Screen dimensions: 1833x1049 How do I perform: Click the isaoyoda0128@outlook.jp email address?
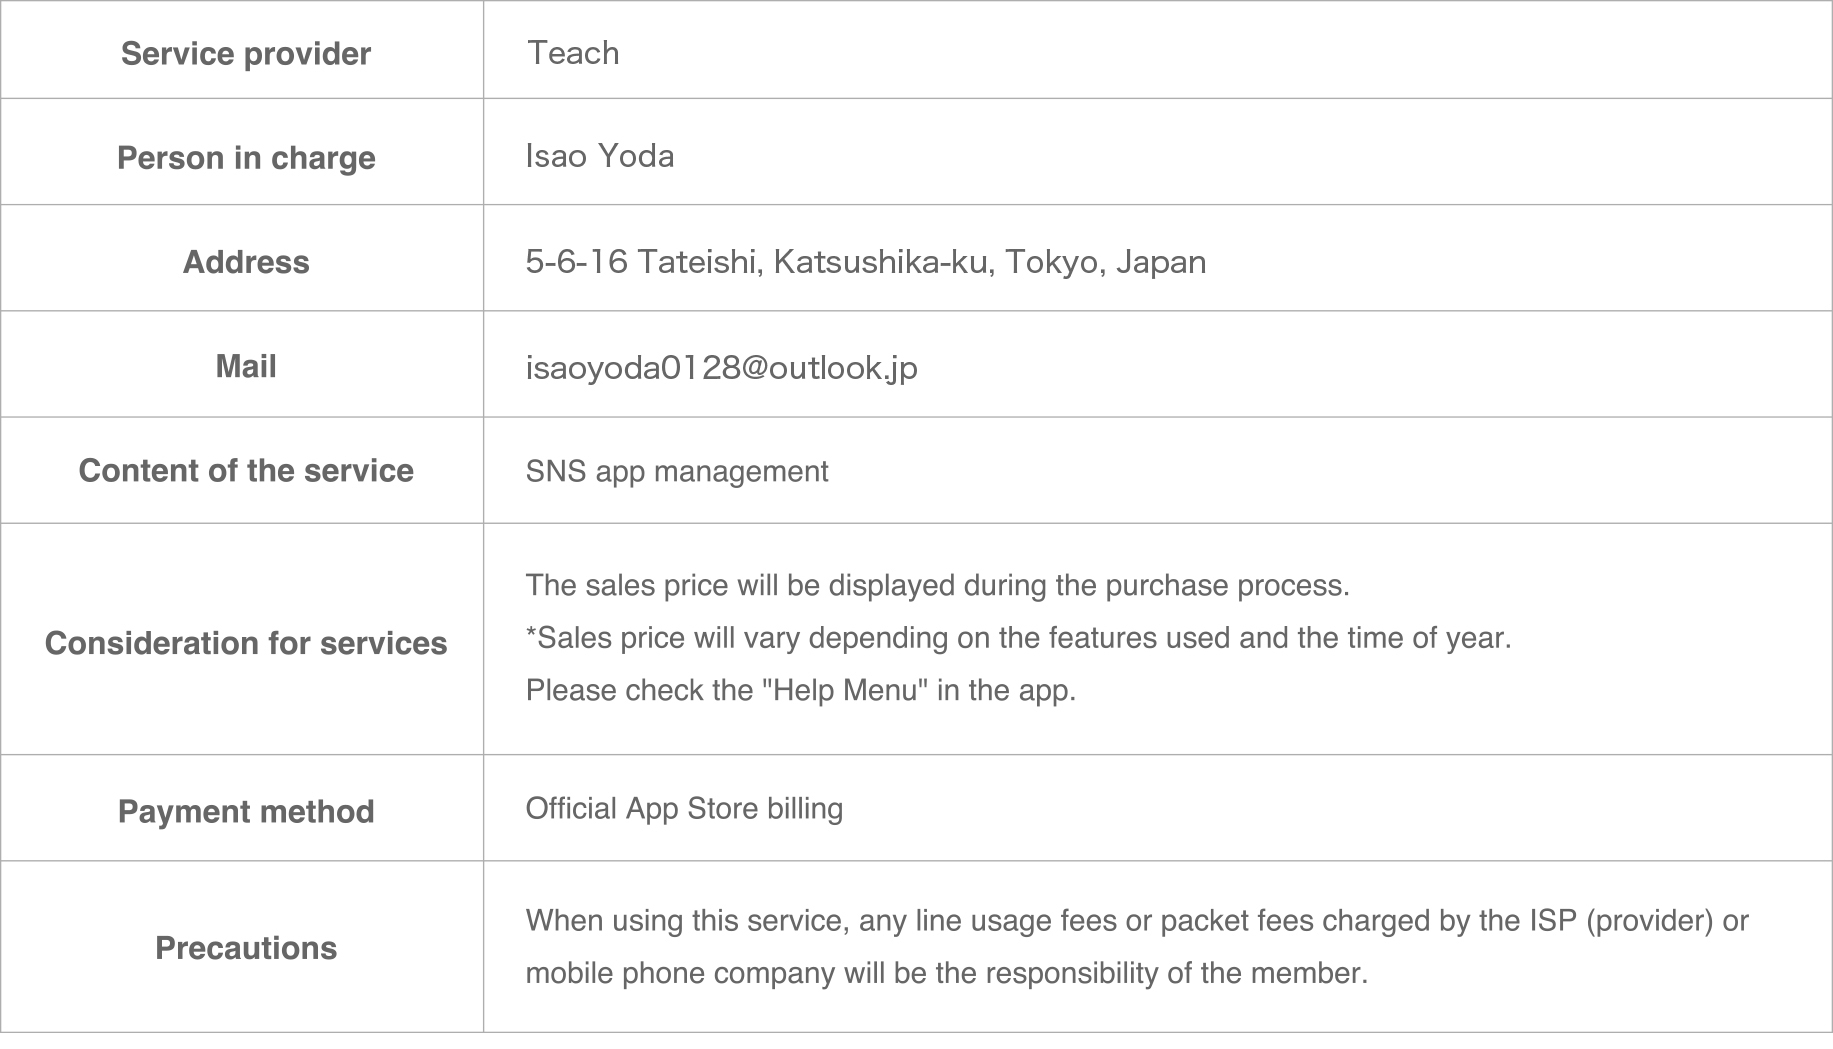point(721,368)
